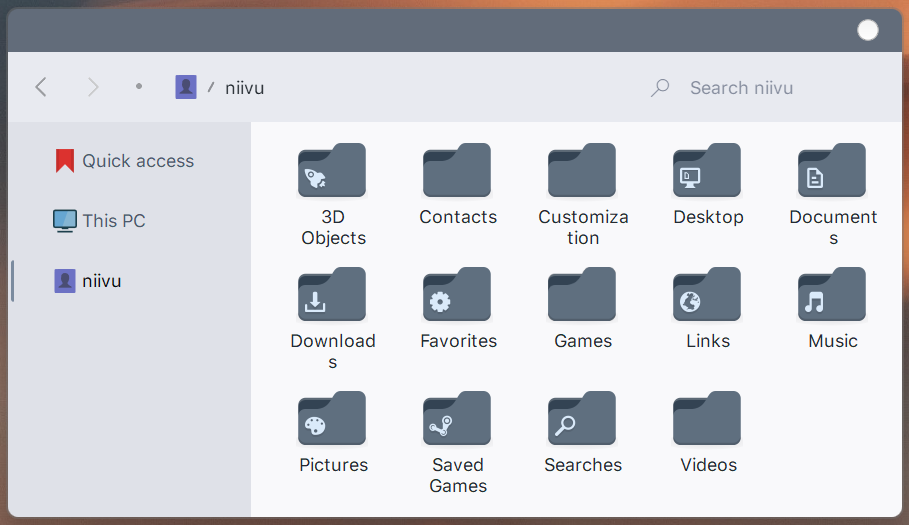Go to Quick access in sidebar
This screenshot has height=525, width=909.
pyautogui.click(x=125, y=161)
